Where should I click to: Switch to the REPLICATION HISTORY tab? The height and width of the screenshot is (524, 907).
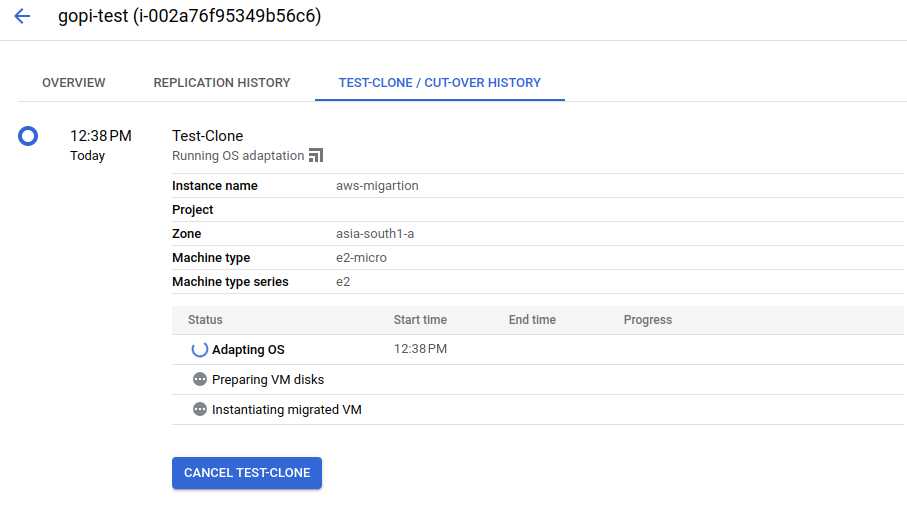pos(222,83)
